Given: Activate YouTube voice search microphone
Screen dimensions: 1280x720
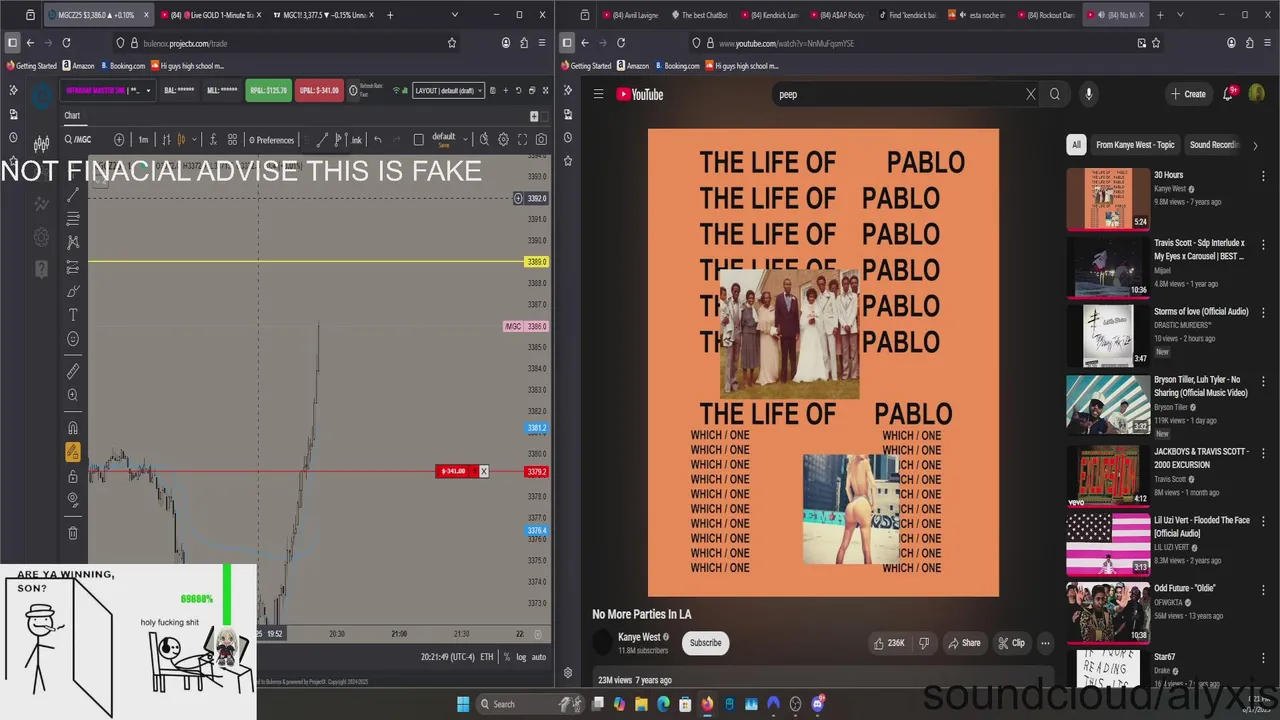Looking at the screenshot, I should 1089,94.
